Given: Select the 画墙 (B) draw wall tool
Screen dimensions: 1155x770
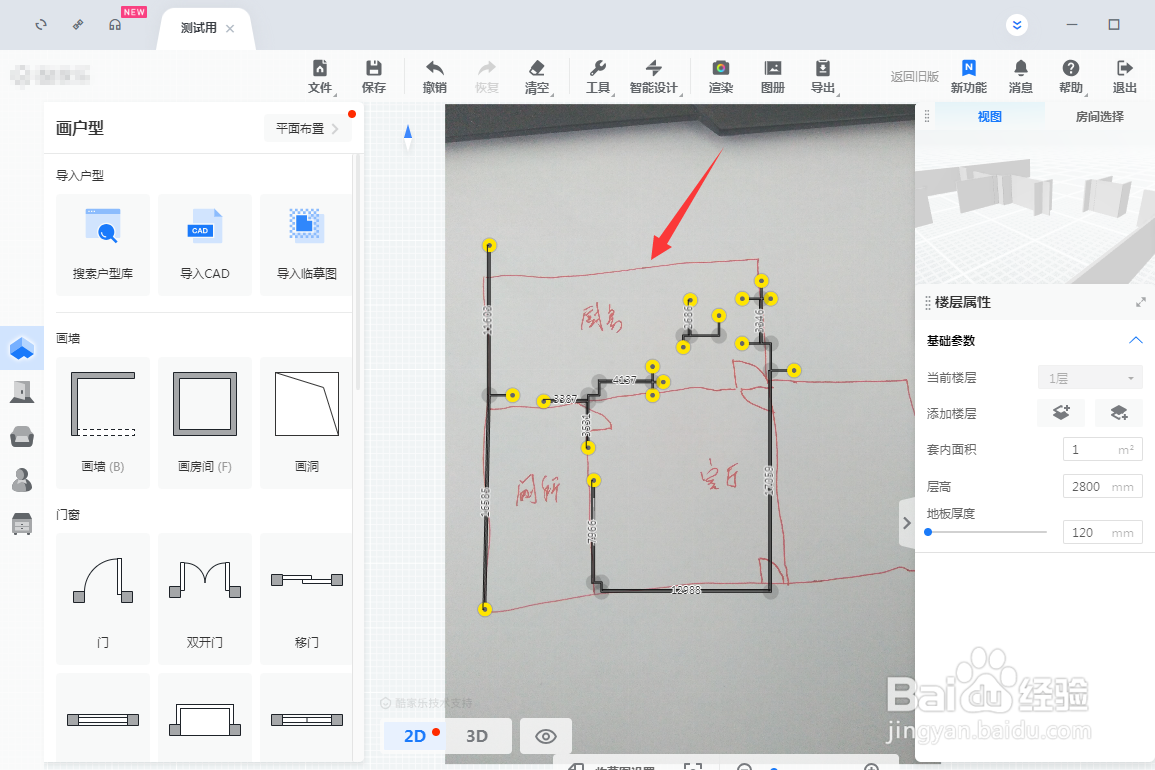Looking at the screenshot, I should pos(103,422).
